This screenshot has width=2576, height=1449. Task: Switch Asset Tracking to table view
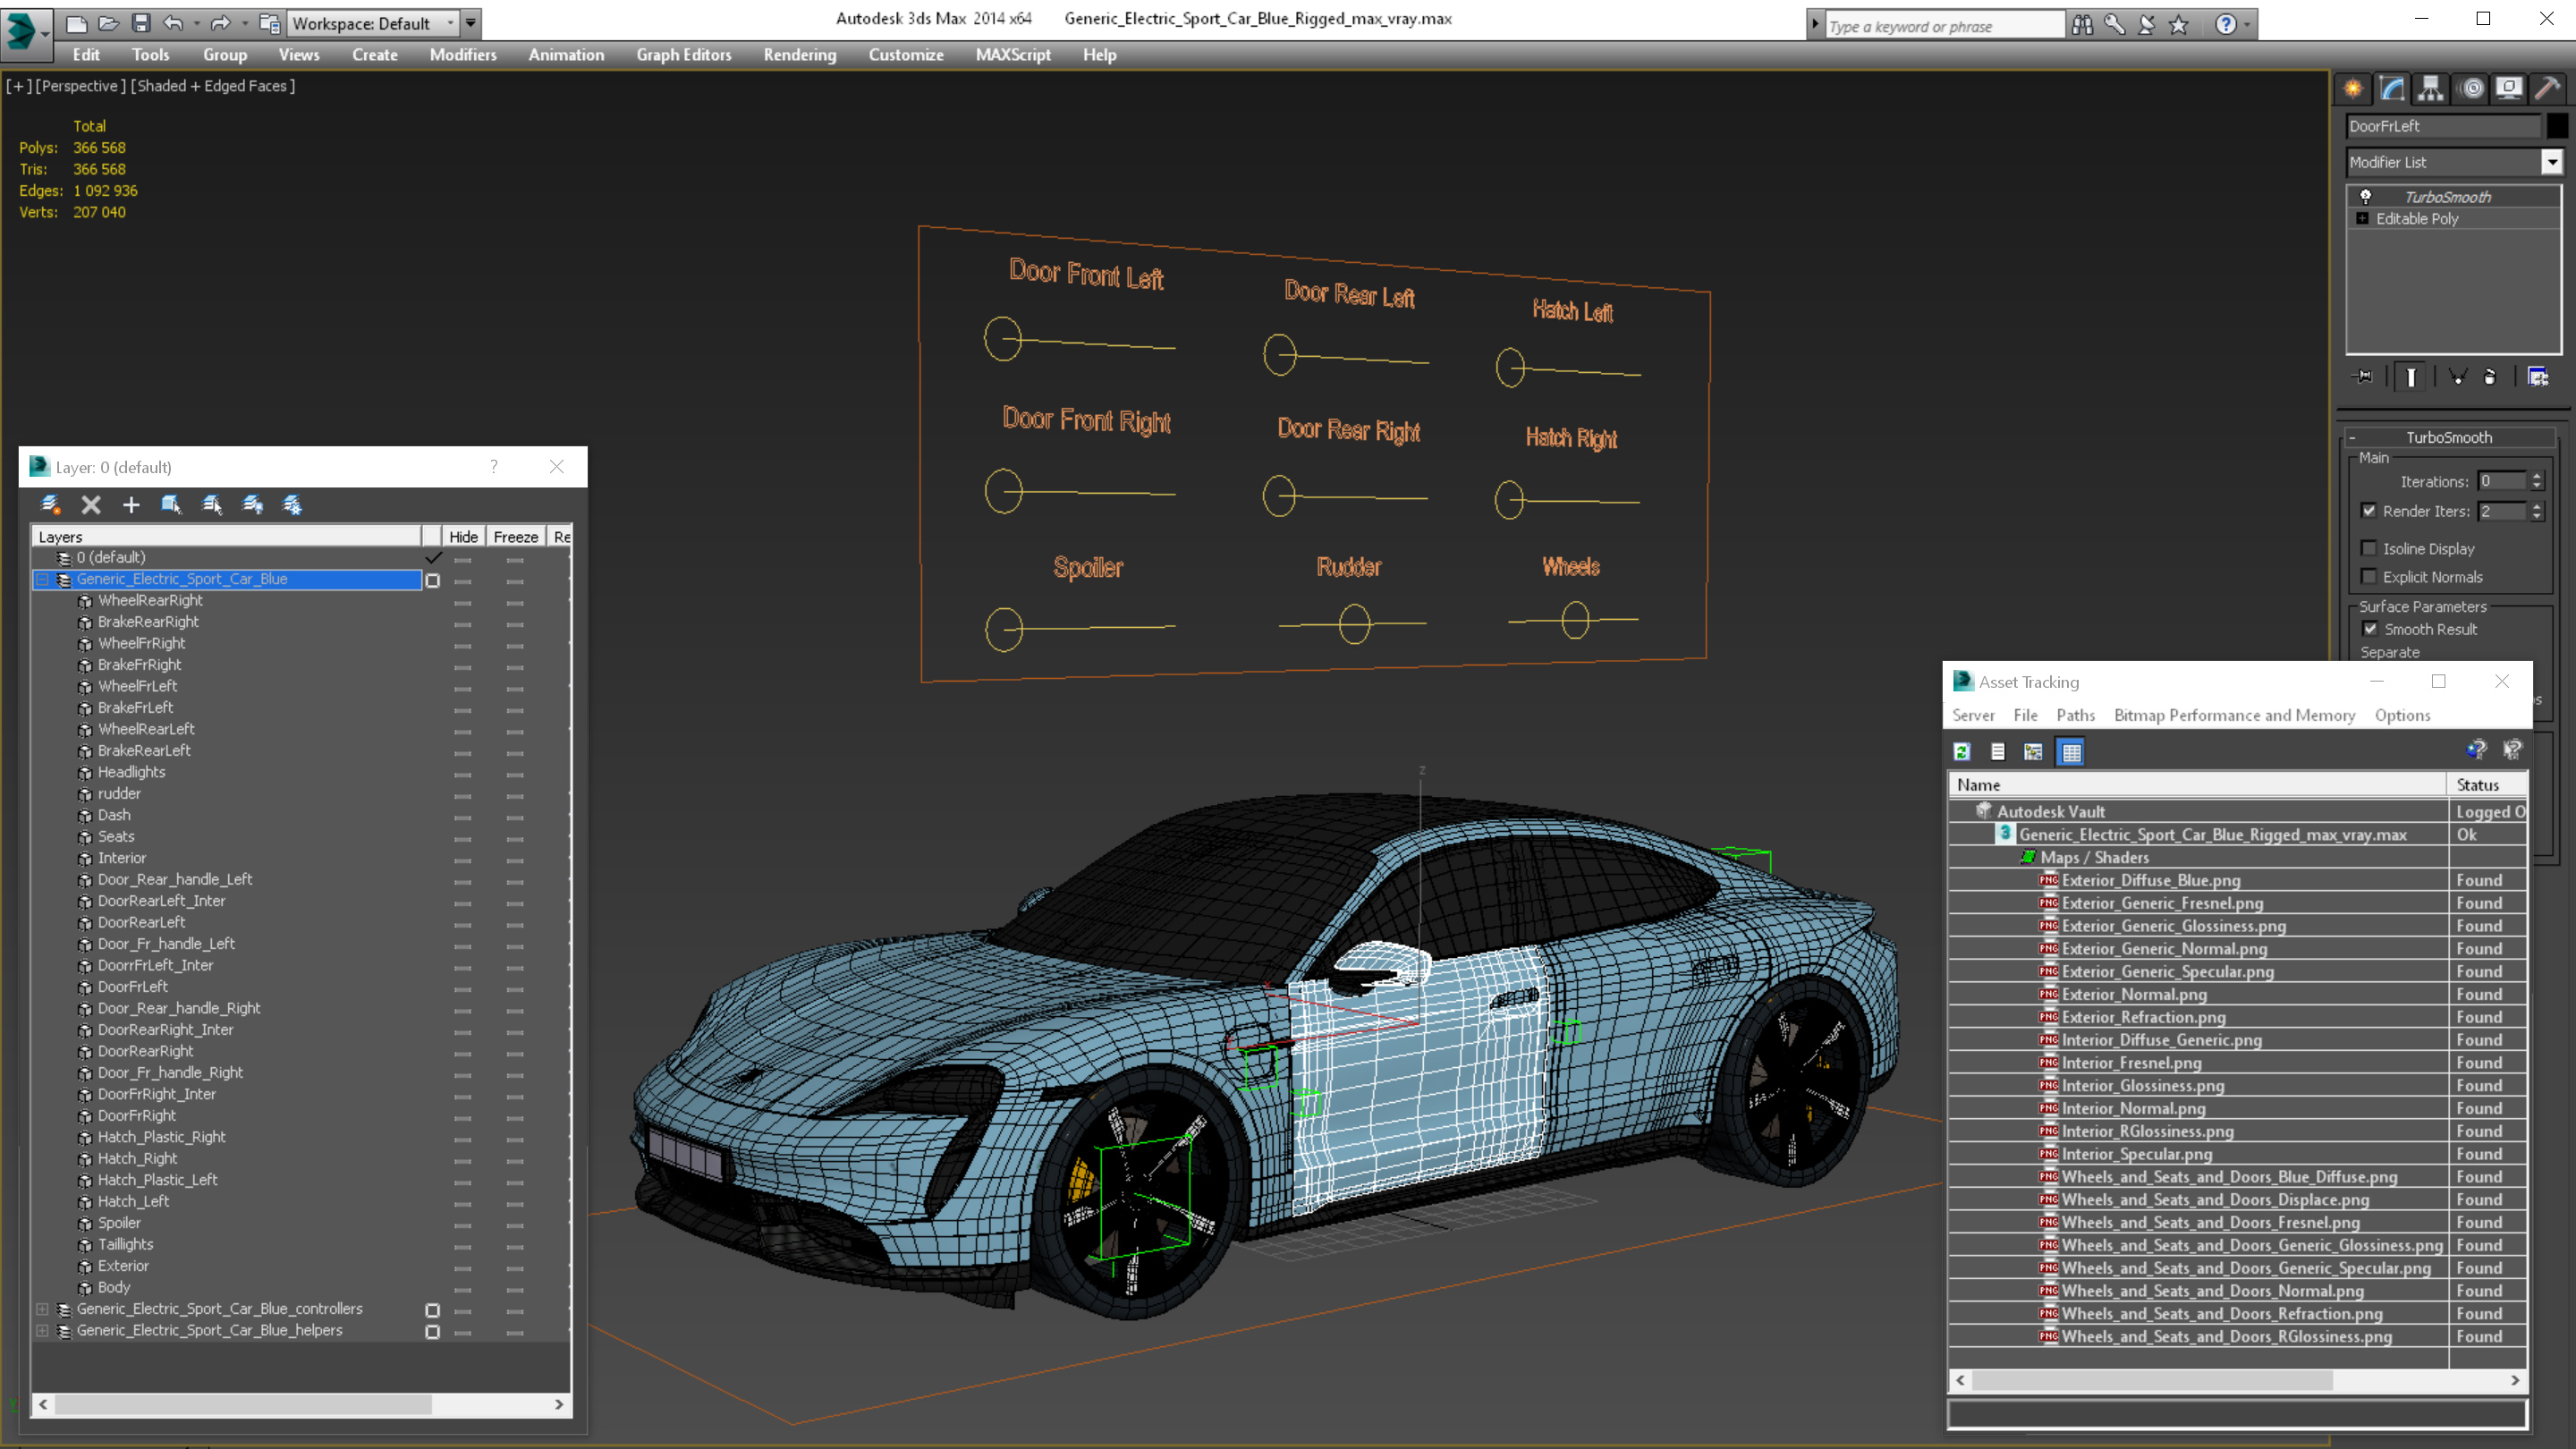pyautogui.click(x=2071, y=752)
